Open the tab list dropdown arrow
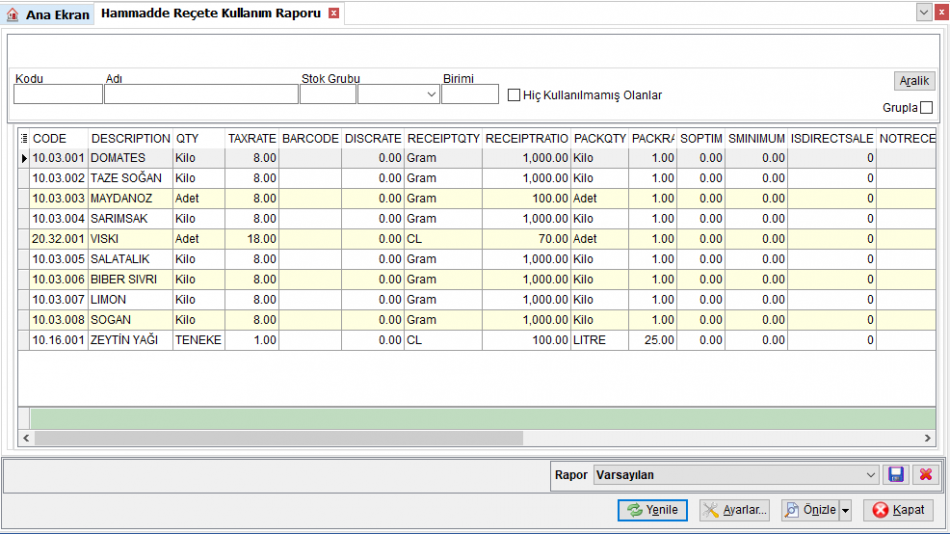Screen dimensions: 950x534 [923, 12]
